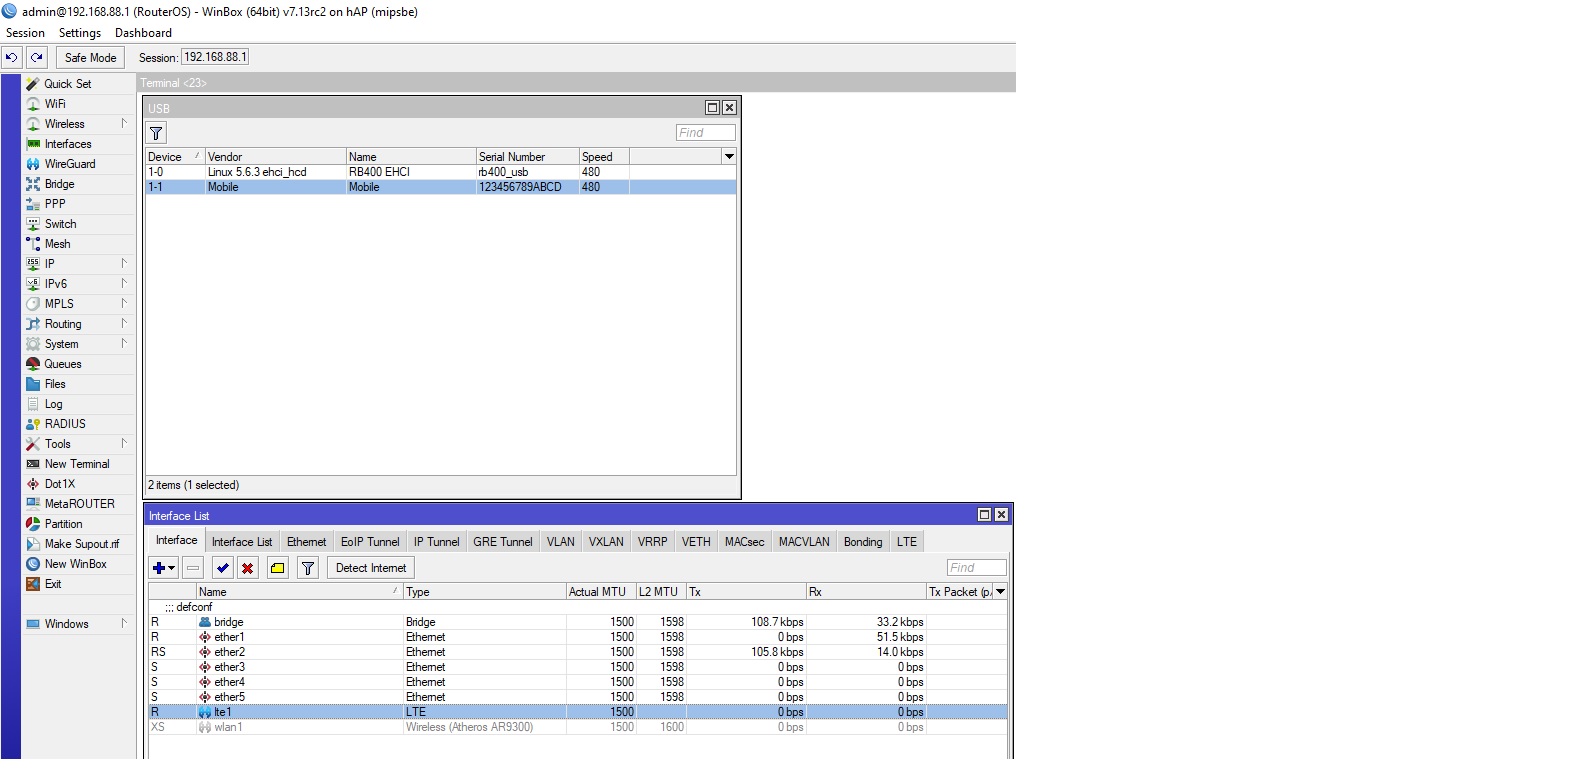Click the Find field in USB window
Screen dimensions: 1577x784
[x=706, y=133]
